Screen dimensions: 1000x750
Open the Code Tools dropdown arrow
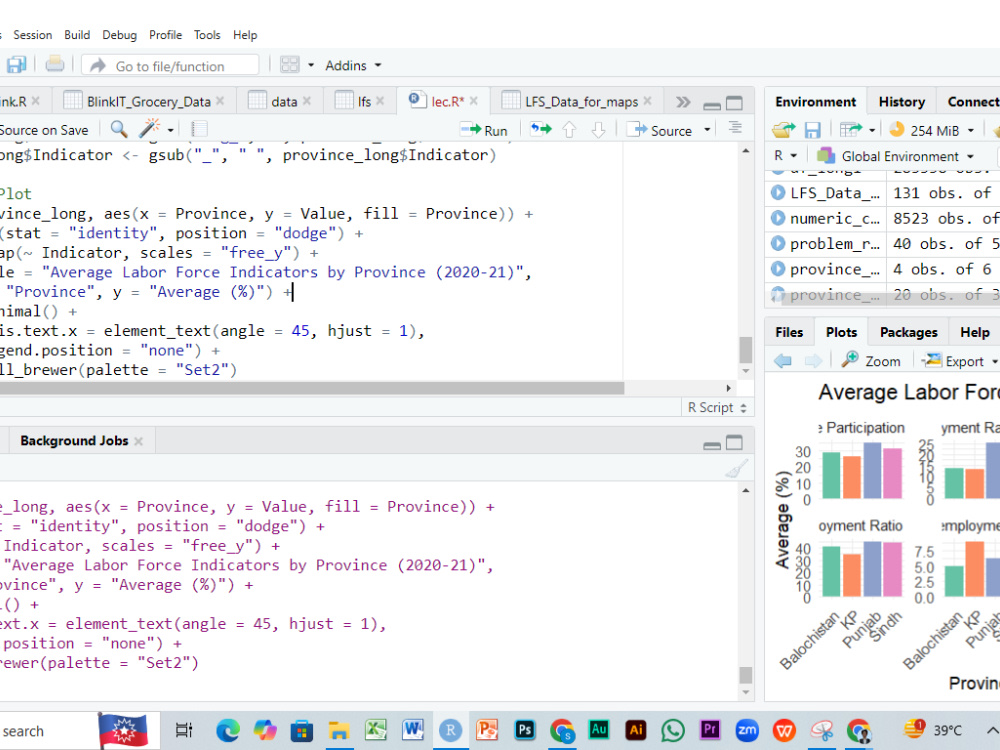coord(171,130)
